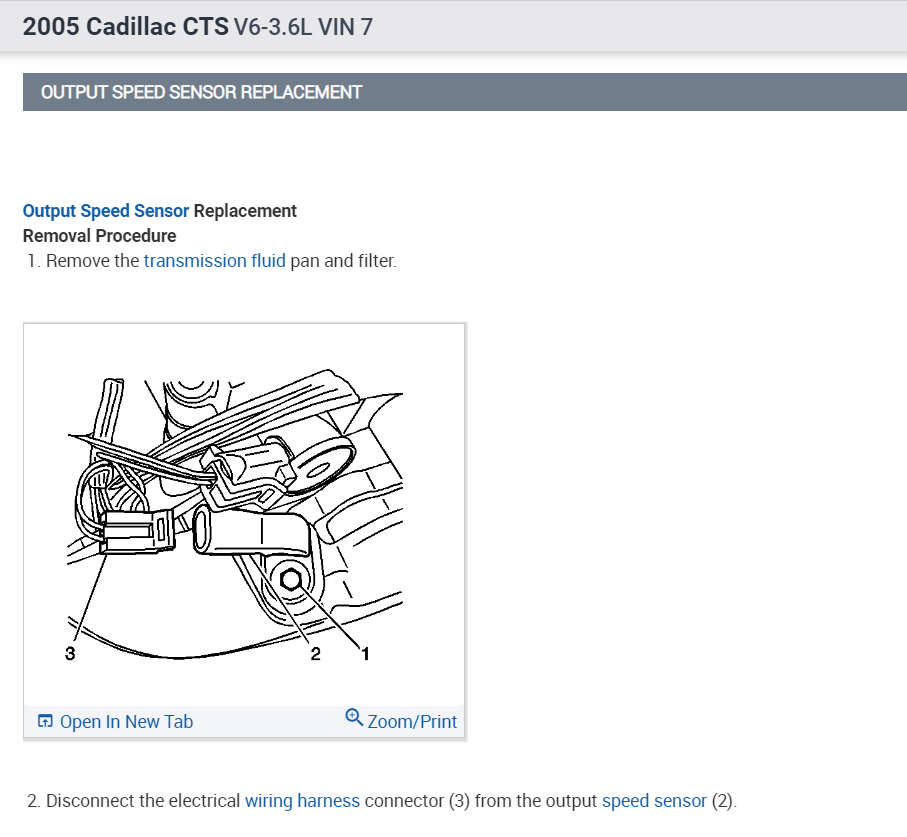Image resolution: width=907 pixels, height=837 pixels.
Task: Open the transmission fluid link
Action: (x=215, y=261)
